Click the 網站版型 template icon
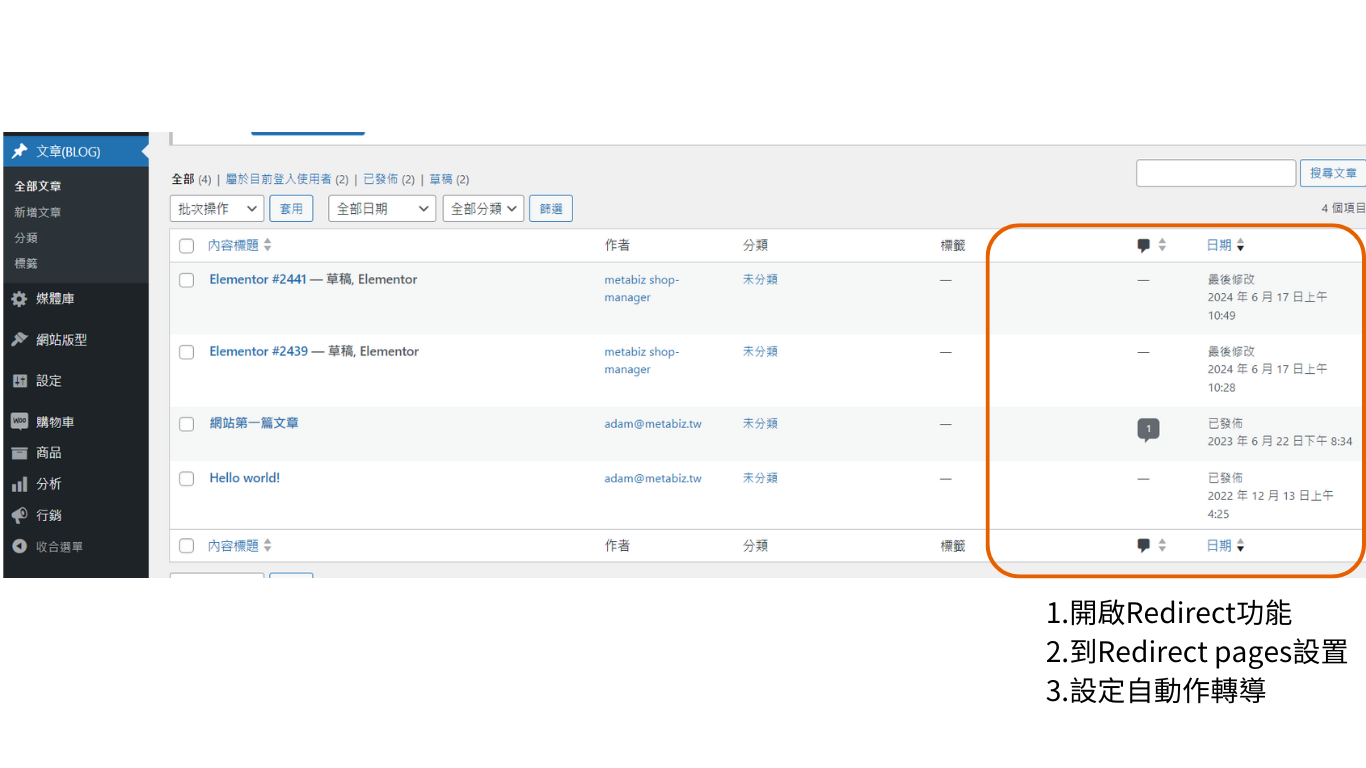Screen dimensions: 1366x768 point(19,340)
